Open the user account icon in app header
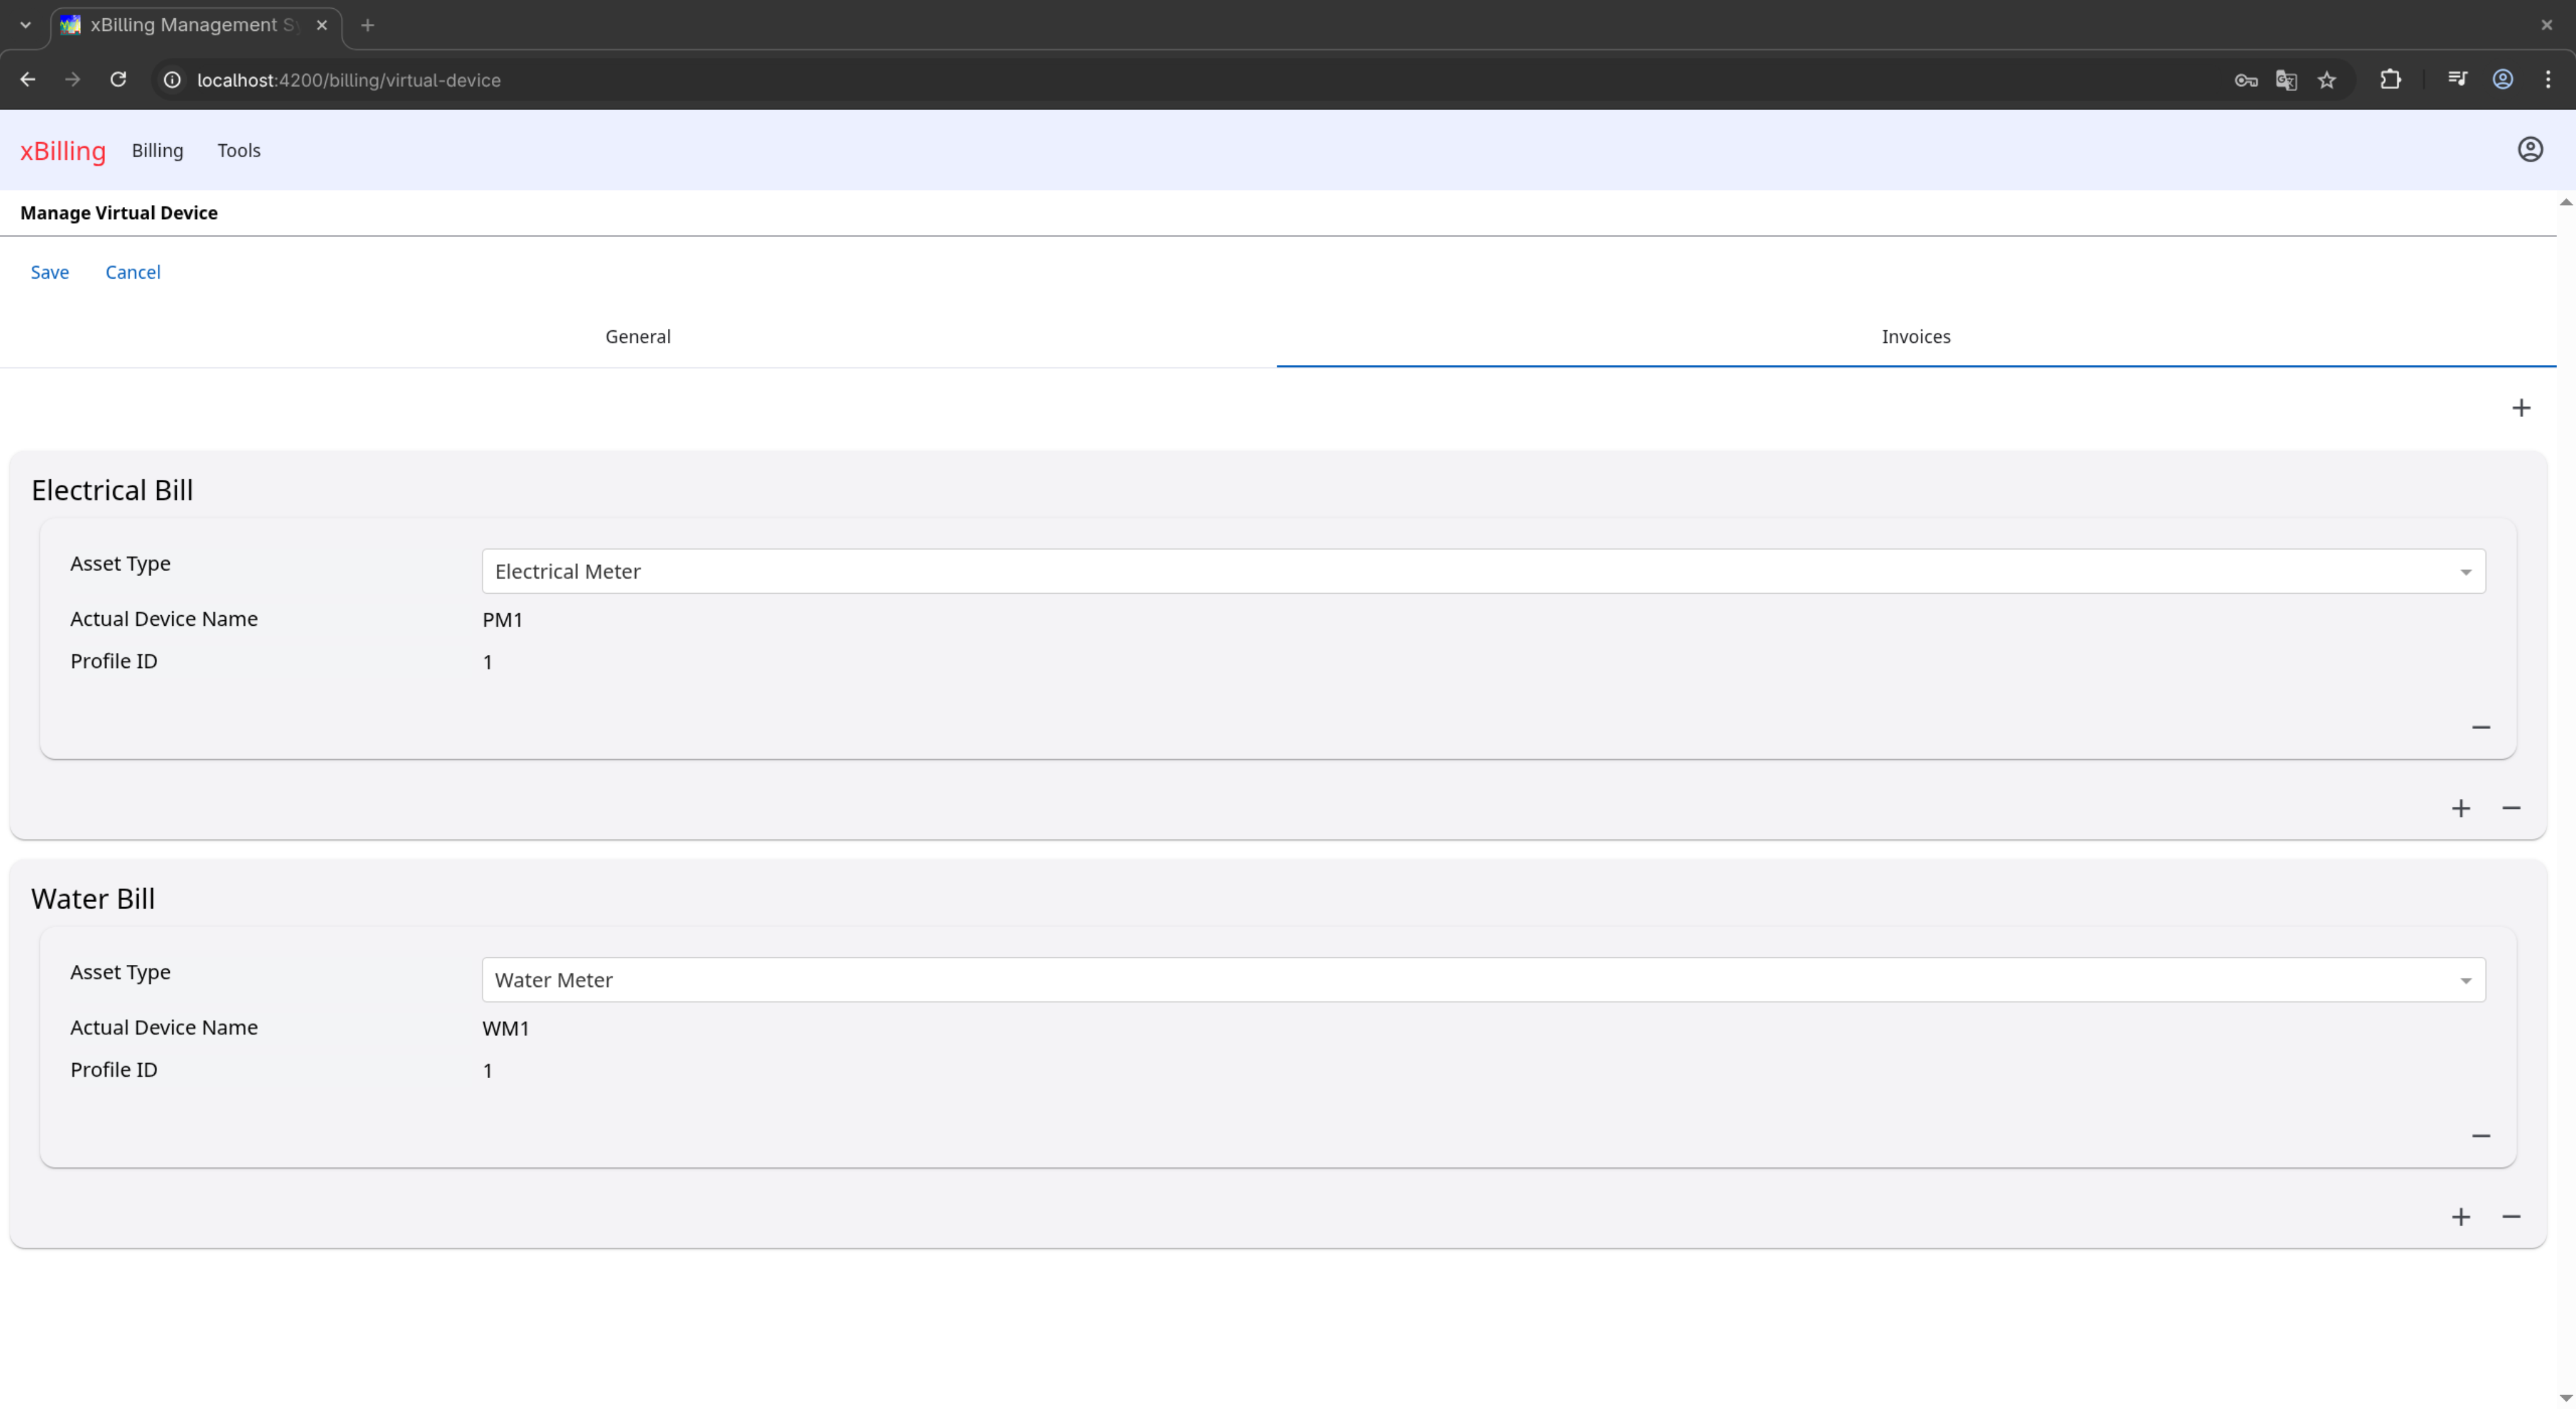The height and width of the screenshot is (1409, 2576). pos(2529,150)
